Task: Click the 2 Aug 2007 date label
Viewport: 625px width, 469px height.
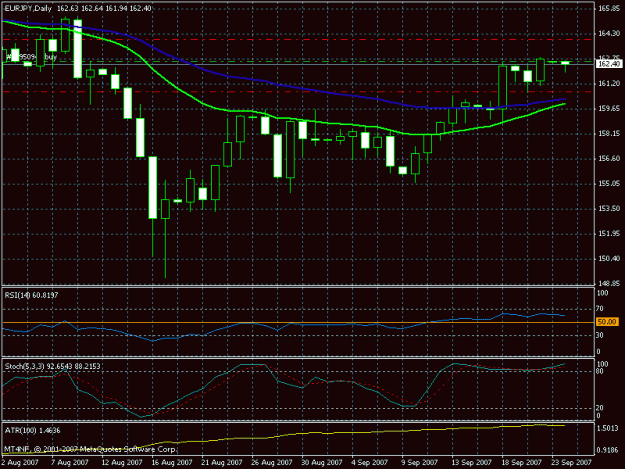Action: (x=20, y=462)
